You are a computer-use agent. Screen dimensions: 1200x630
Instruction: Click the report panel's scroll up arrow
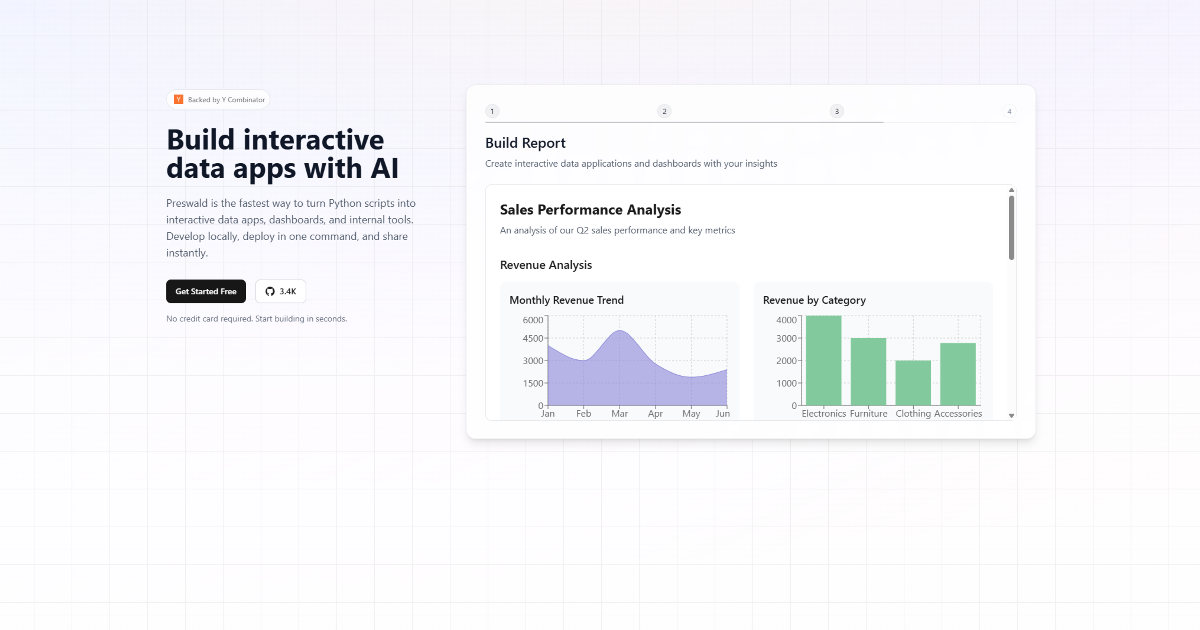click(x=1011, y=190)
